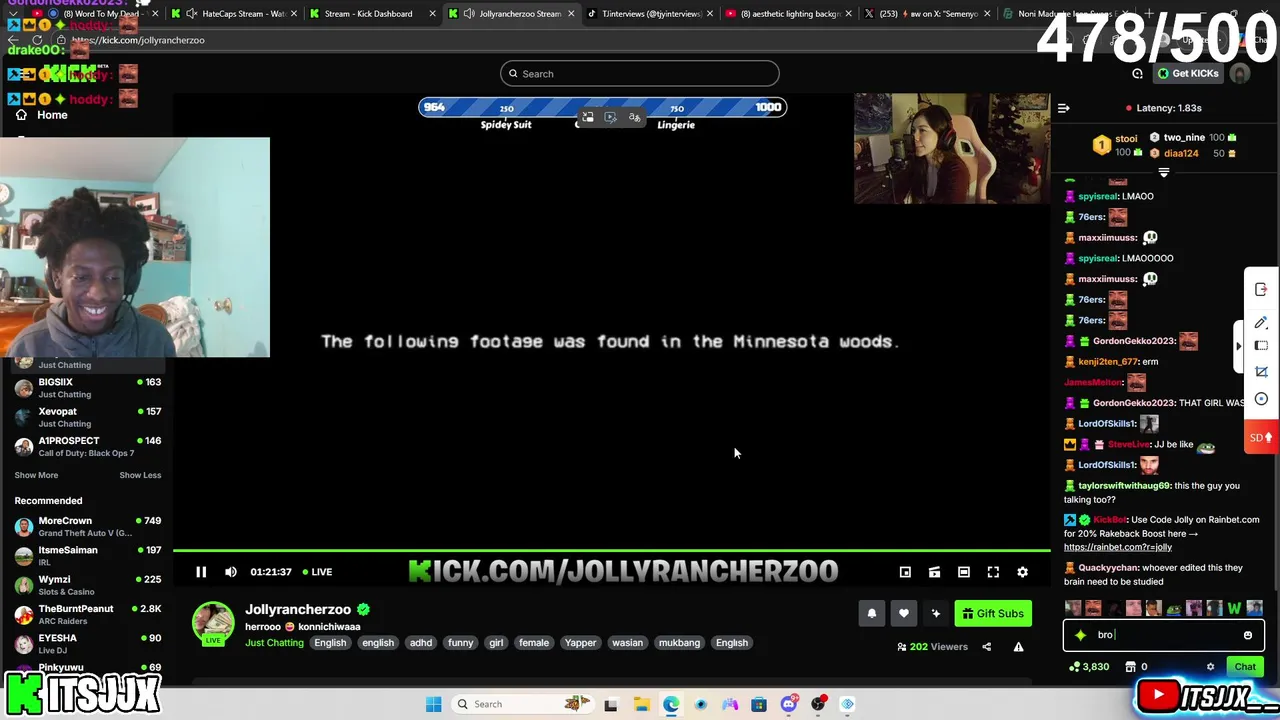Viewport: 1280px width, 720px height.
Task: Expand the gifter leaderboard arrow
Action: [x=1163, y=173]
